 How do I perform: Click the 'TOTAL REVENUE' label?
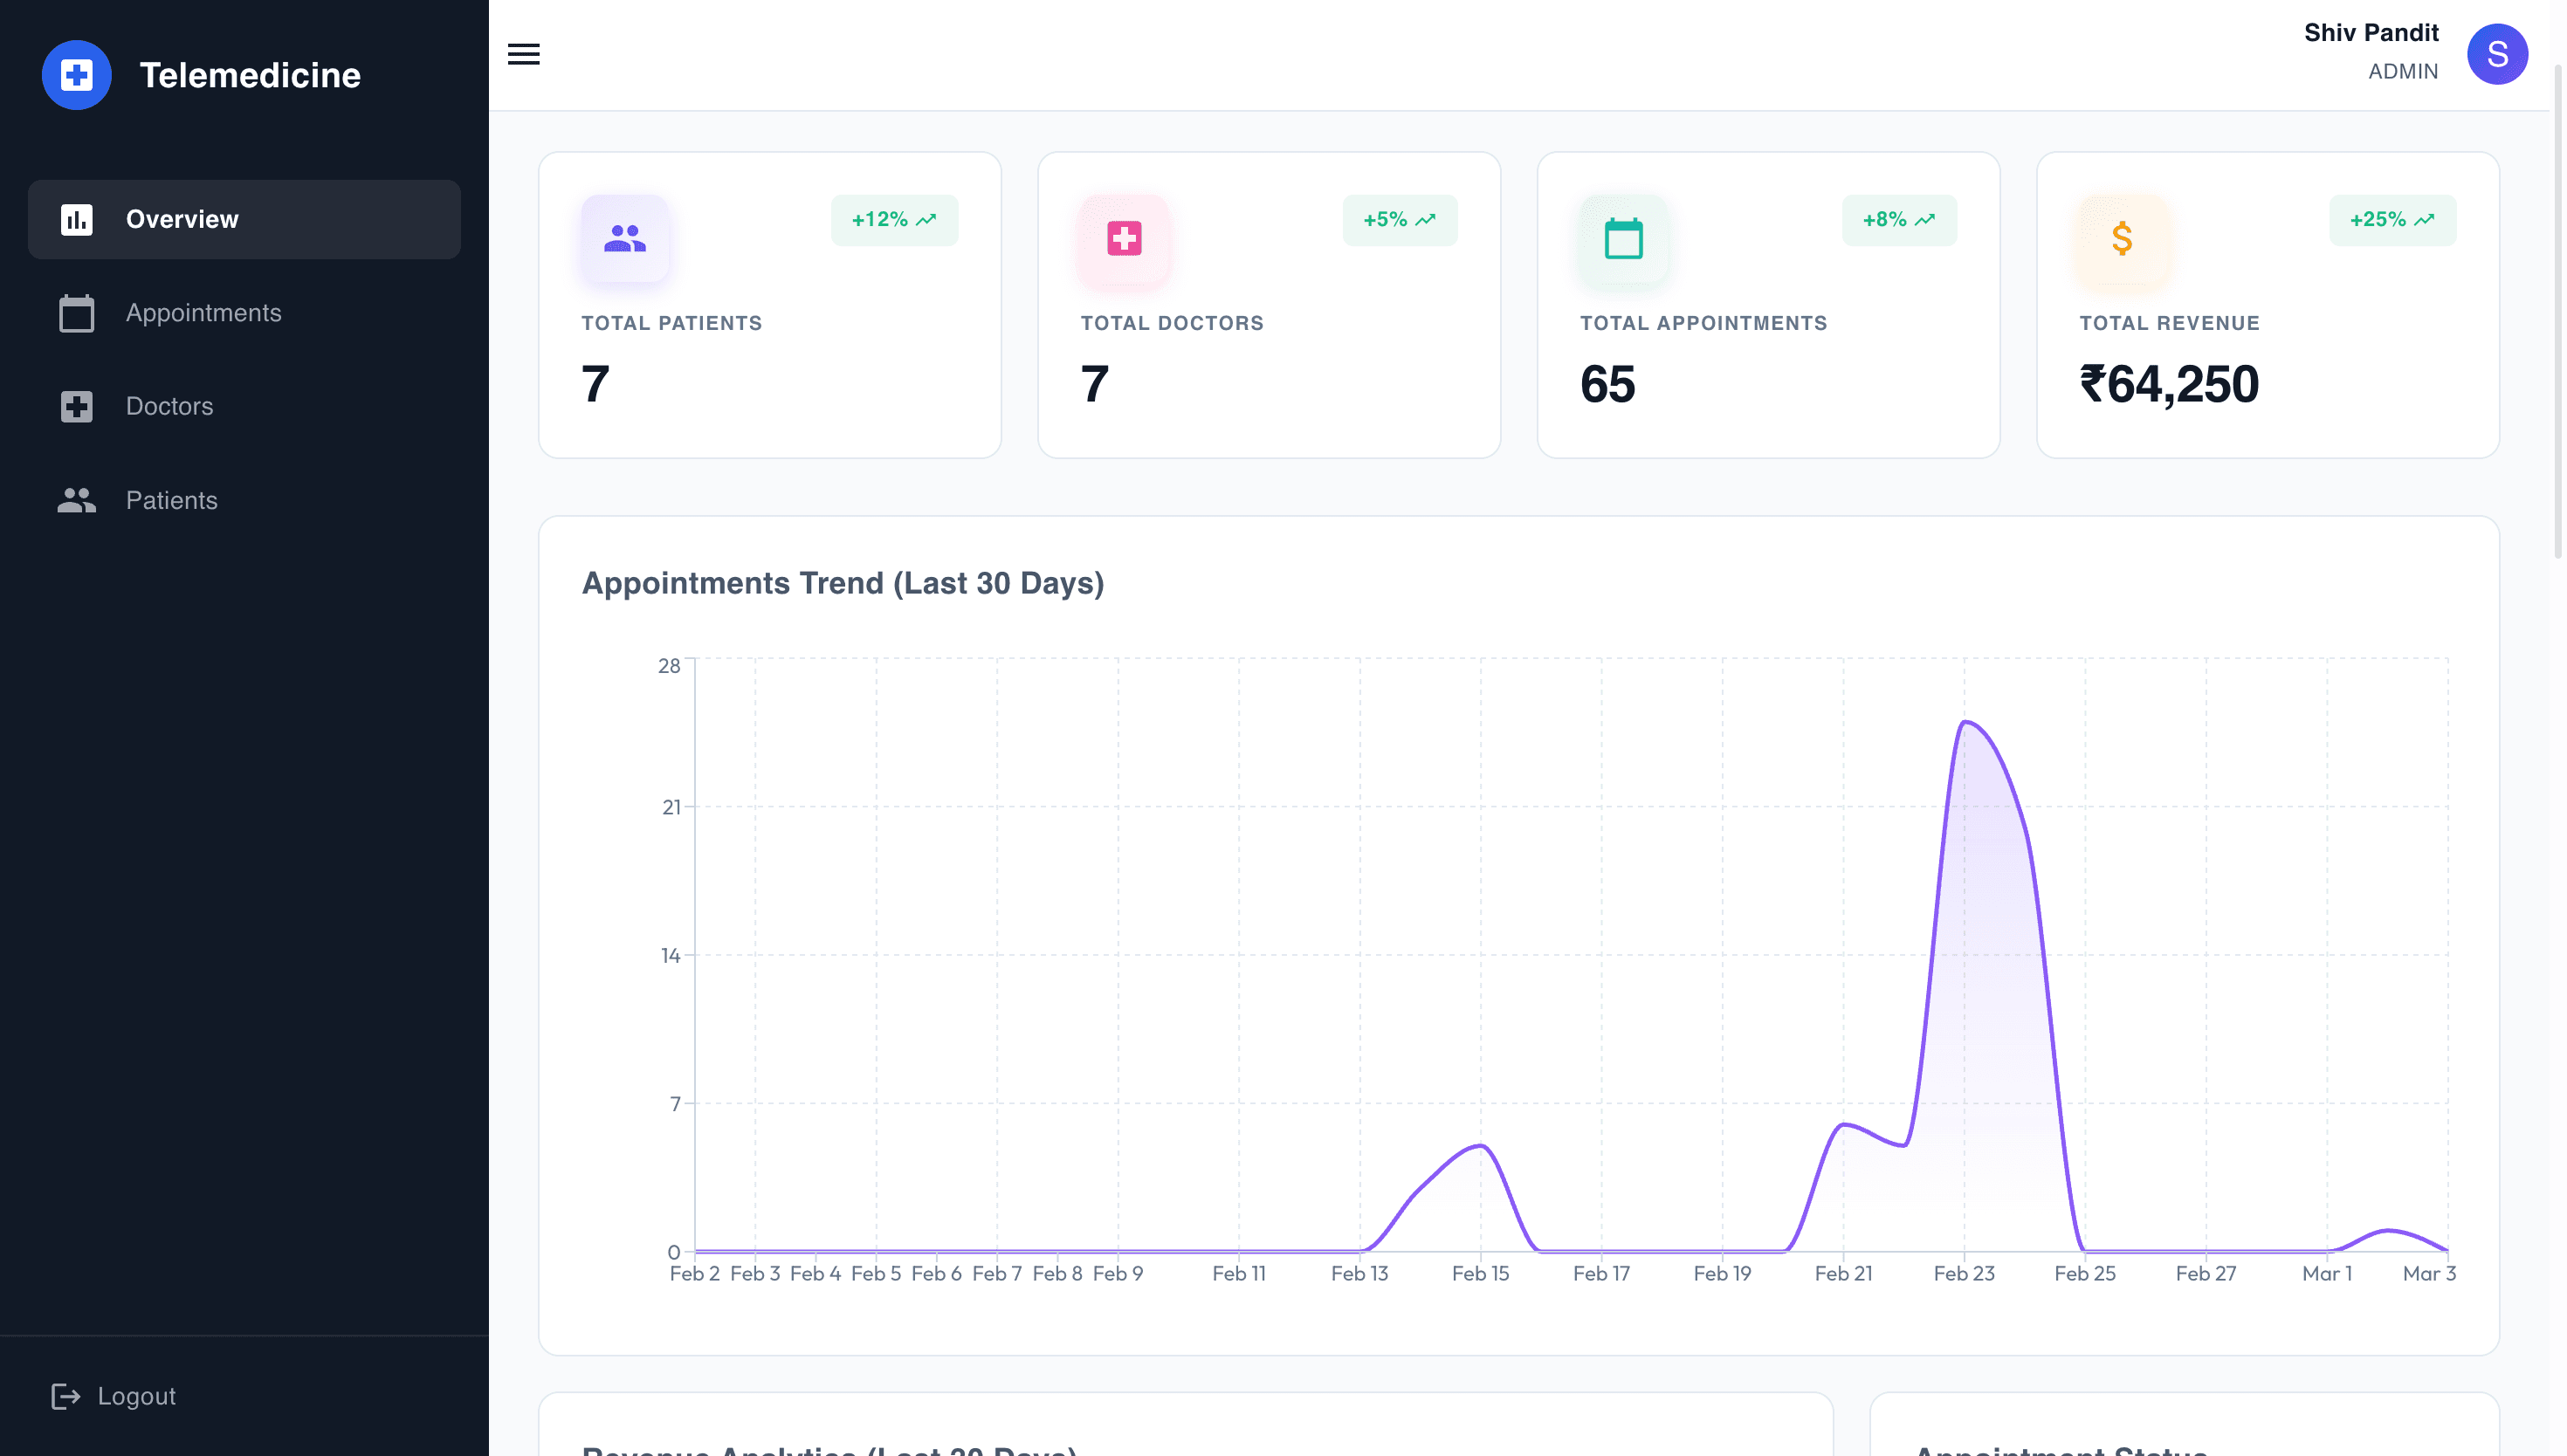[x=2169, y=323]
